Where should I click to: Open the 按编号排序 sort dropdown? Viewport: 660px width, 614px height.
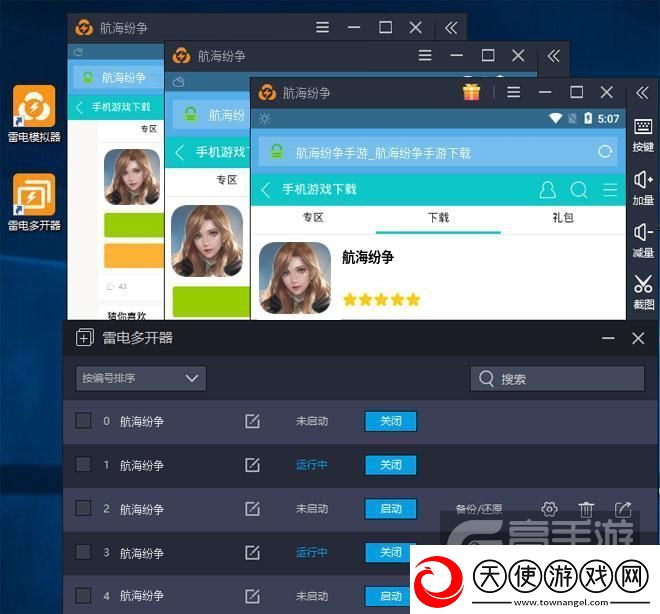[141, 378]
